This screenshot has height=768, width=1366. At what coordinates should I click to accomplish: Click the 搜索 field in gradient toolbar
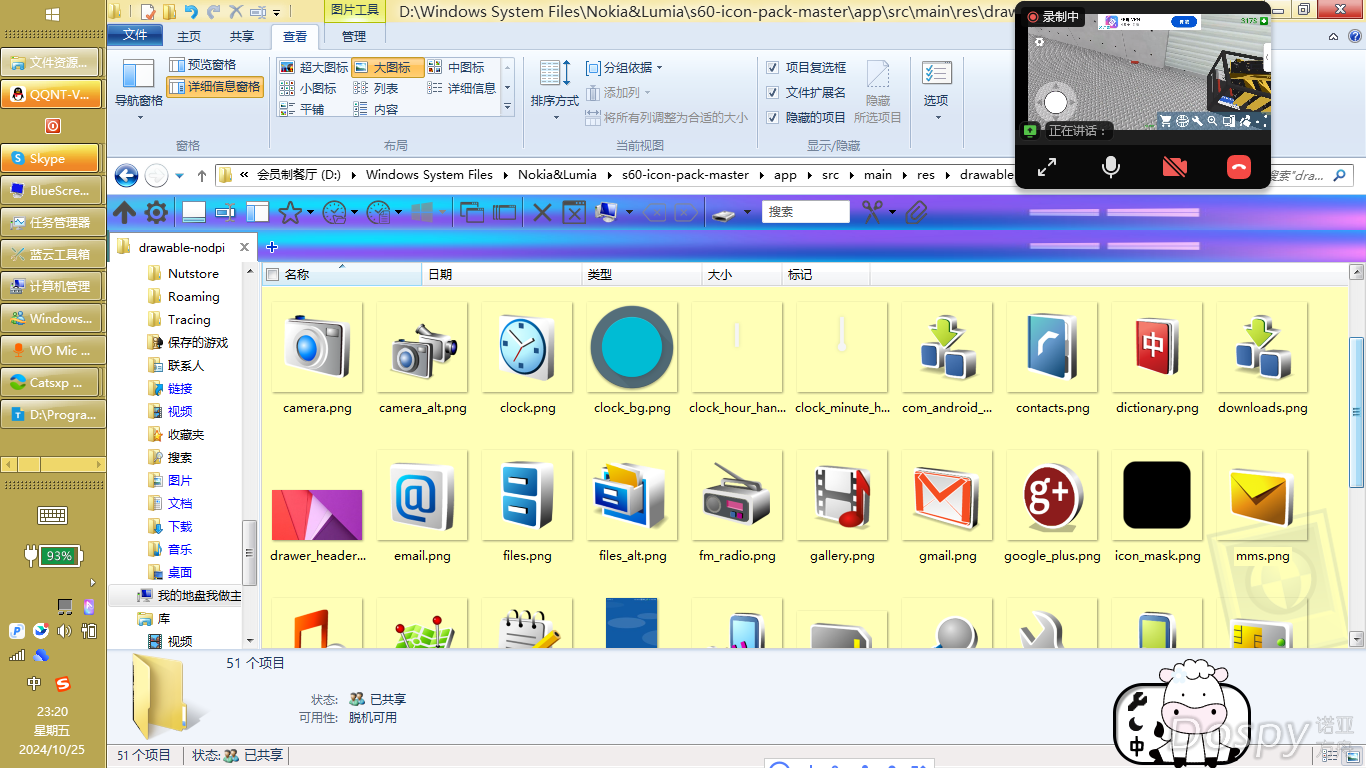(x=806, y=212)
